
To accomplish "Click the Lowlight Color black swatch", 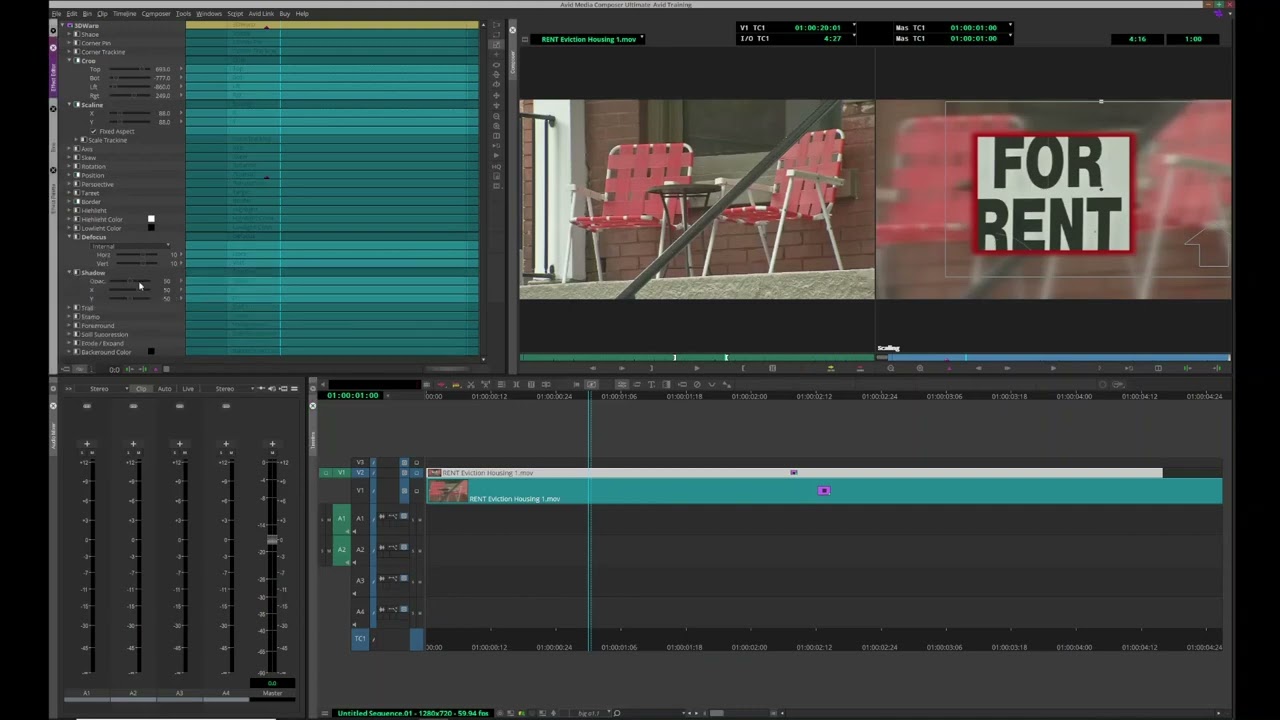I will pos(151,228).
